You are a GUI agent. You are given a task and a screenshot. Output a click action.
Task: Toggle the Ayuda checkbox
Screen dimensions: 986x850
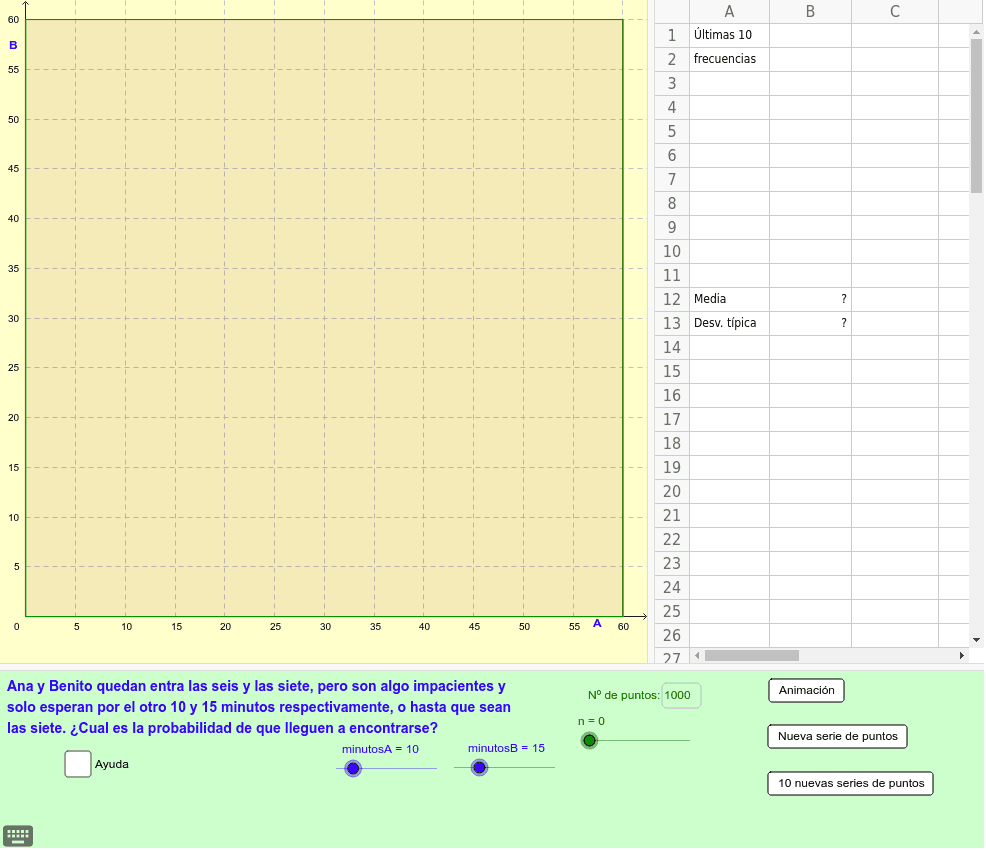pos(78,764)
